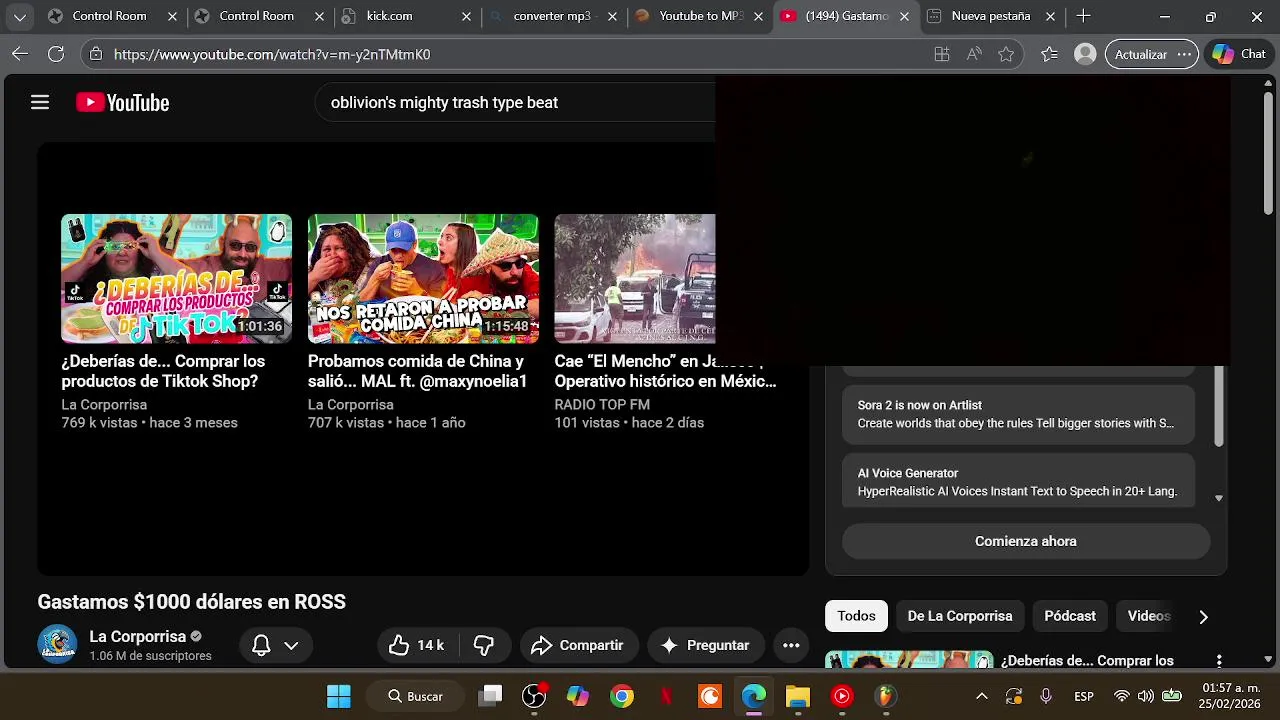
Task: Open La Corporrisa channel avatar
Action: [57, 644]
